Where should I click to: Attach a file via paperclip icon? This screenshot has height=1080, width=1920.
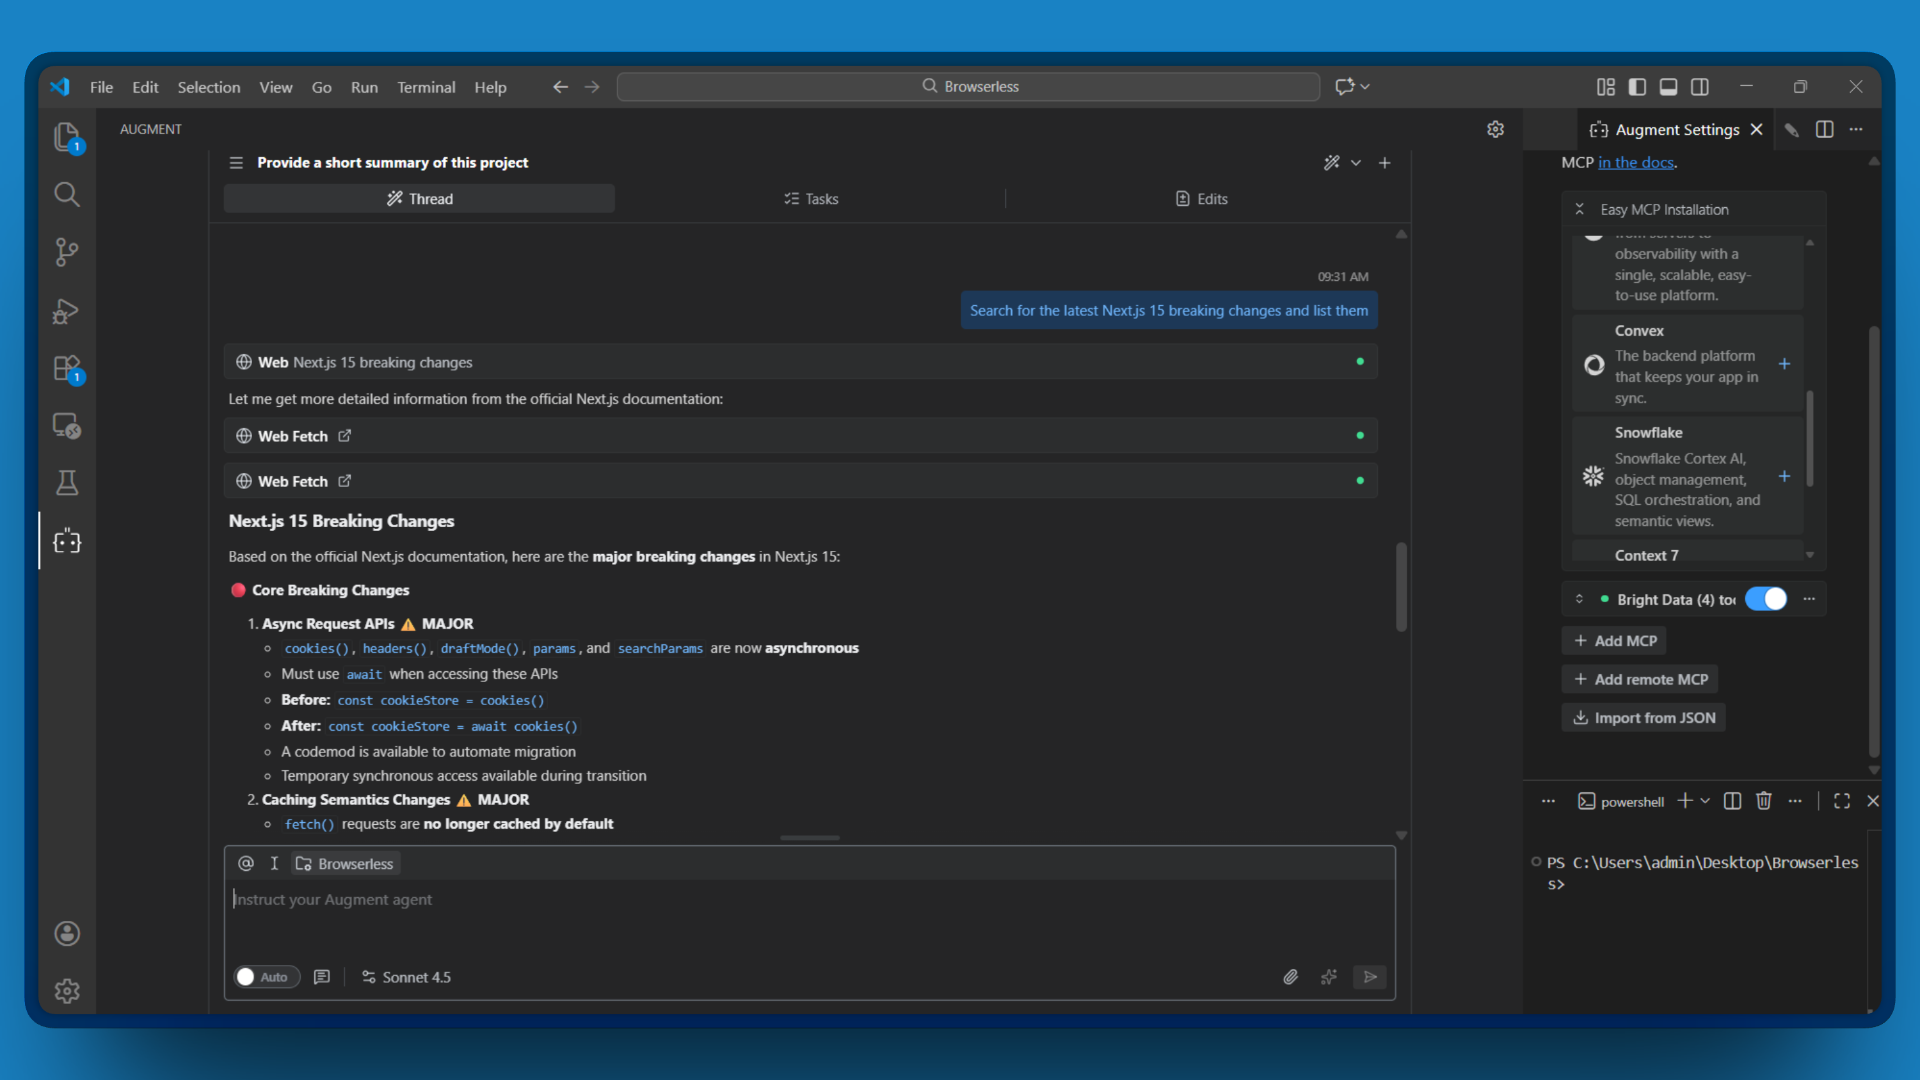(x=1290, y=977)
